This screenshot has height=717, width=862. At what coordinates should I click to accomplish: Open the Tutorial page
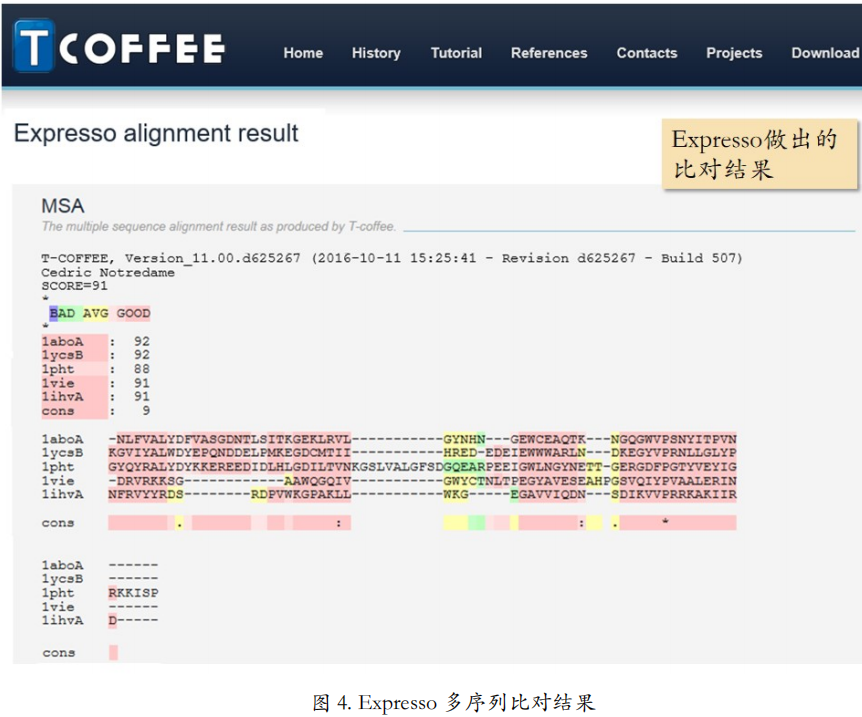tap(456, 53)
